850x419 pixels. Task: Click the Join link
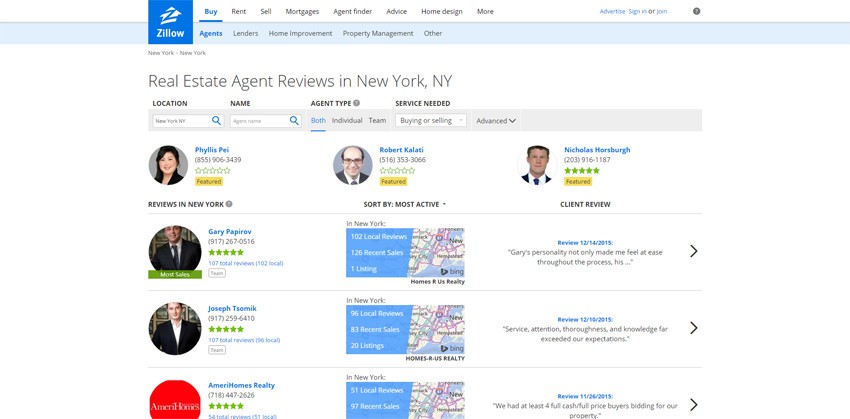pyautogui.click(x=661, y=11)
